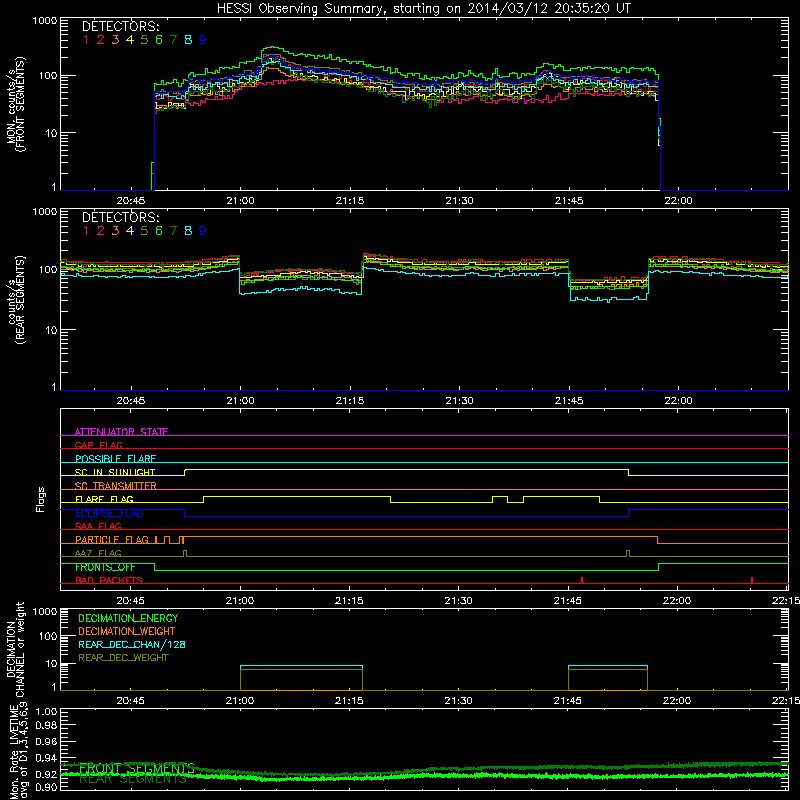The width and height of the screenshot is (800, 800).
Task: Click the 20:45 tick label under flags panel
Action: (x=131, y=601)
